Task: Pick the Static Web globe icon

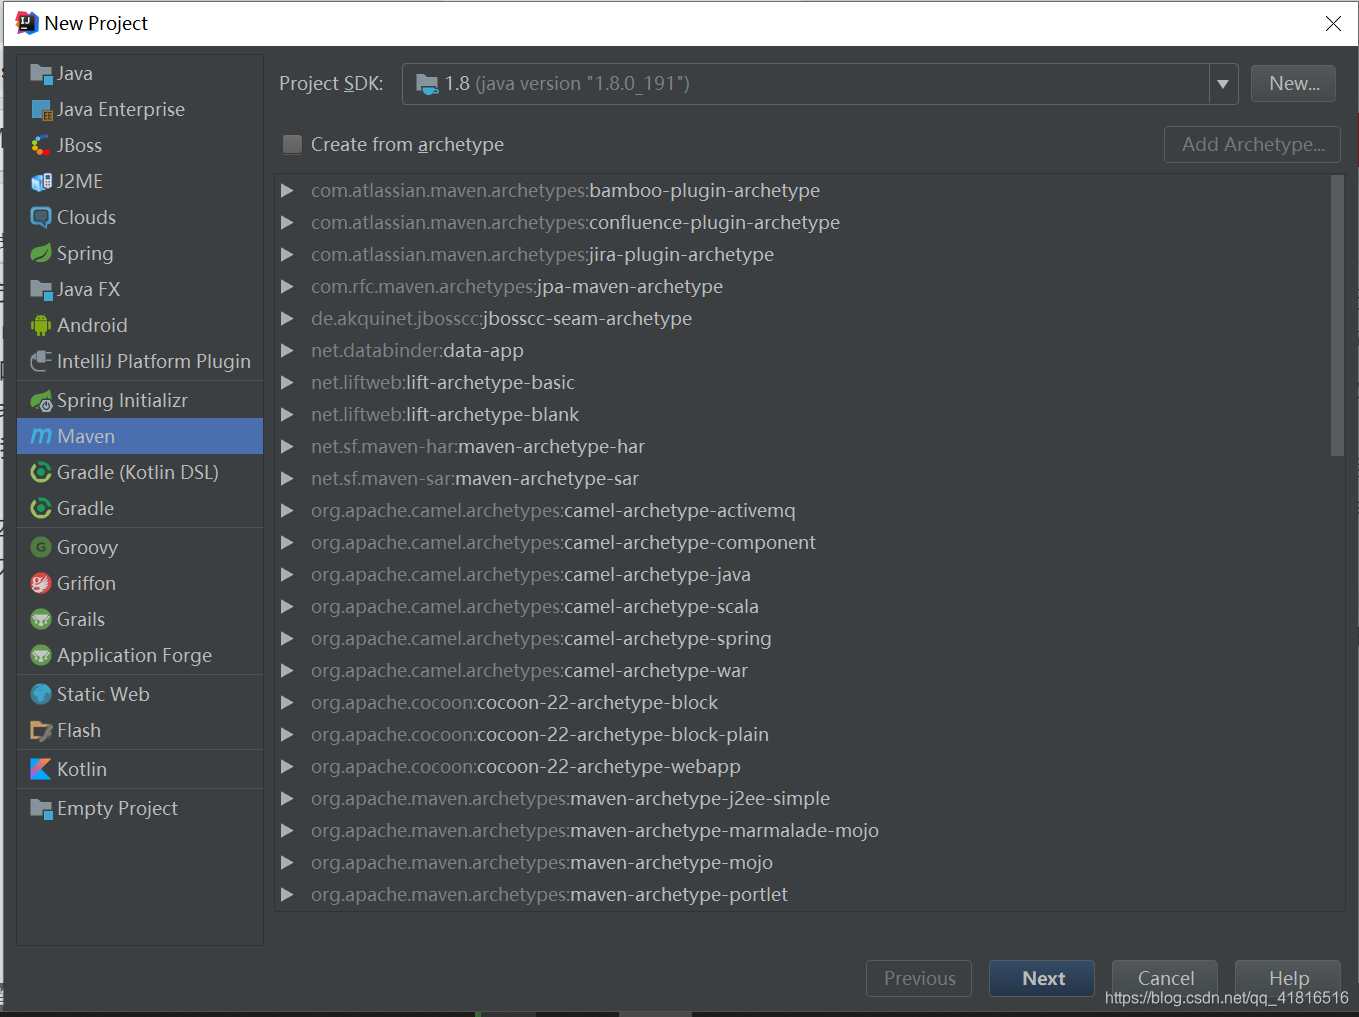Action: (41, 694)
